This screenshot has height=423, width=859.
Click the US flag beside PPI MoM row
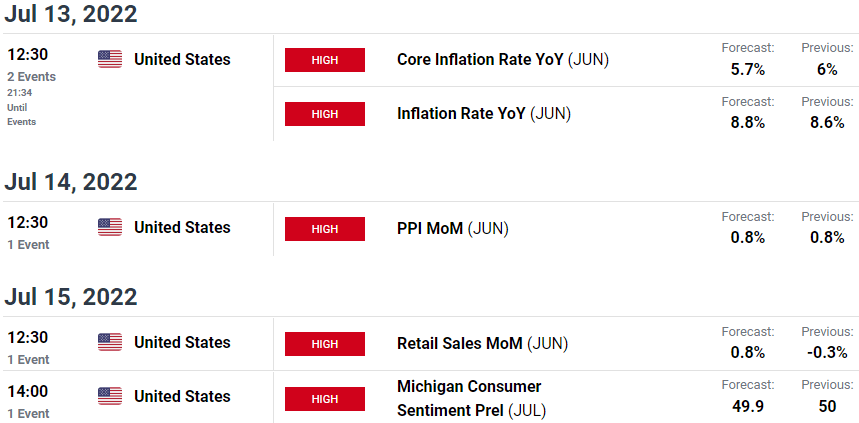click(x=110, y=227)
